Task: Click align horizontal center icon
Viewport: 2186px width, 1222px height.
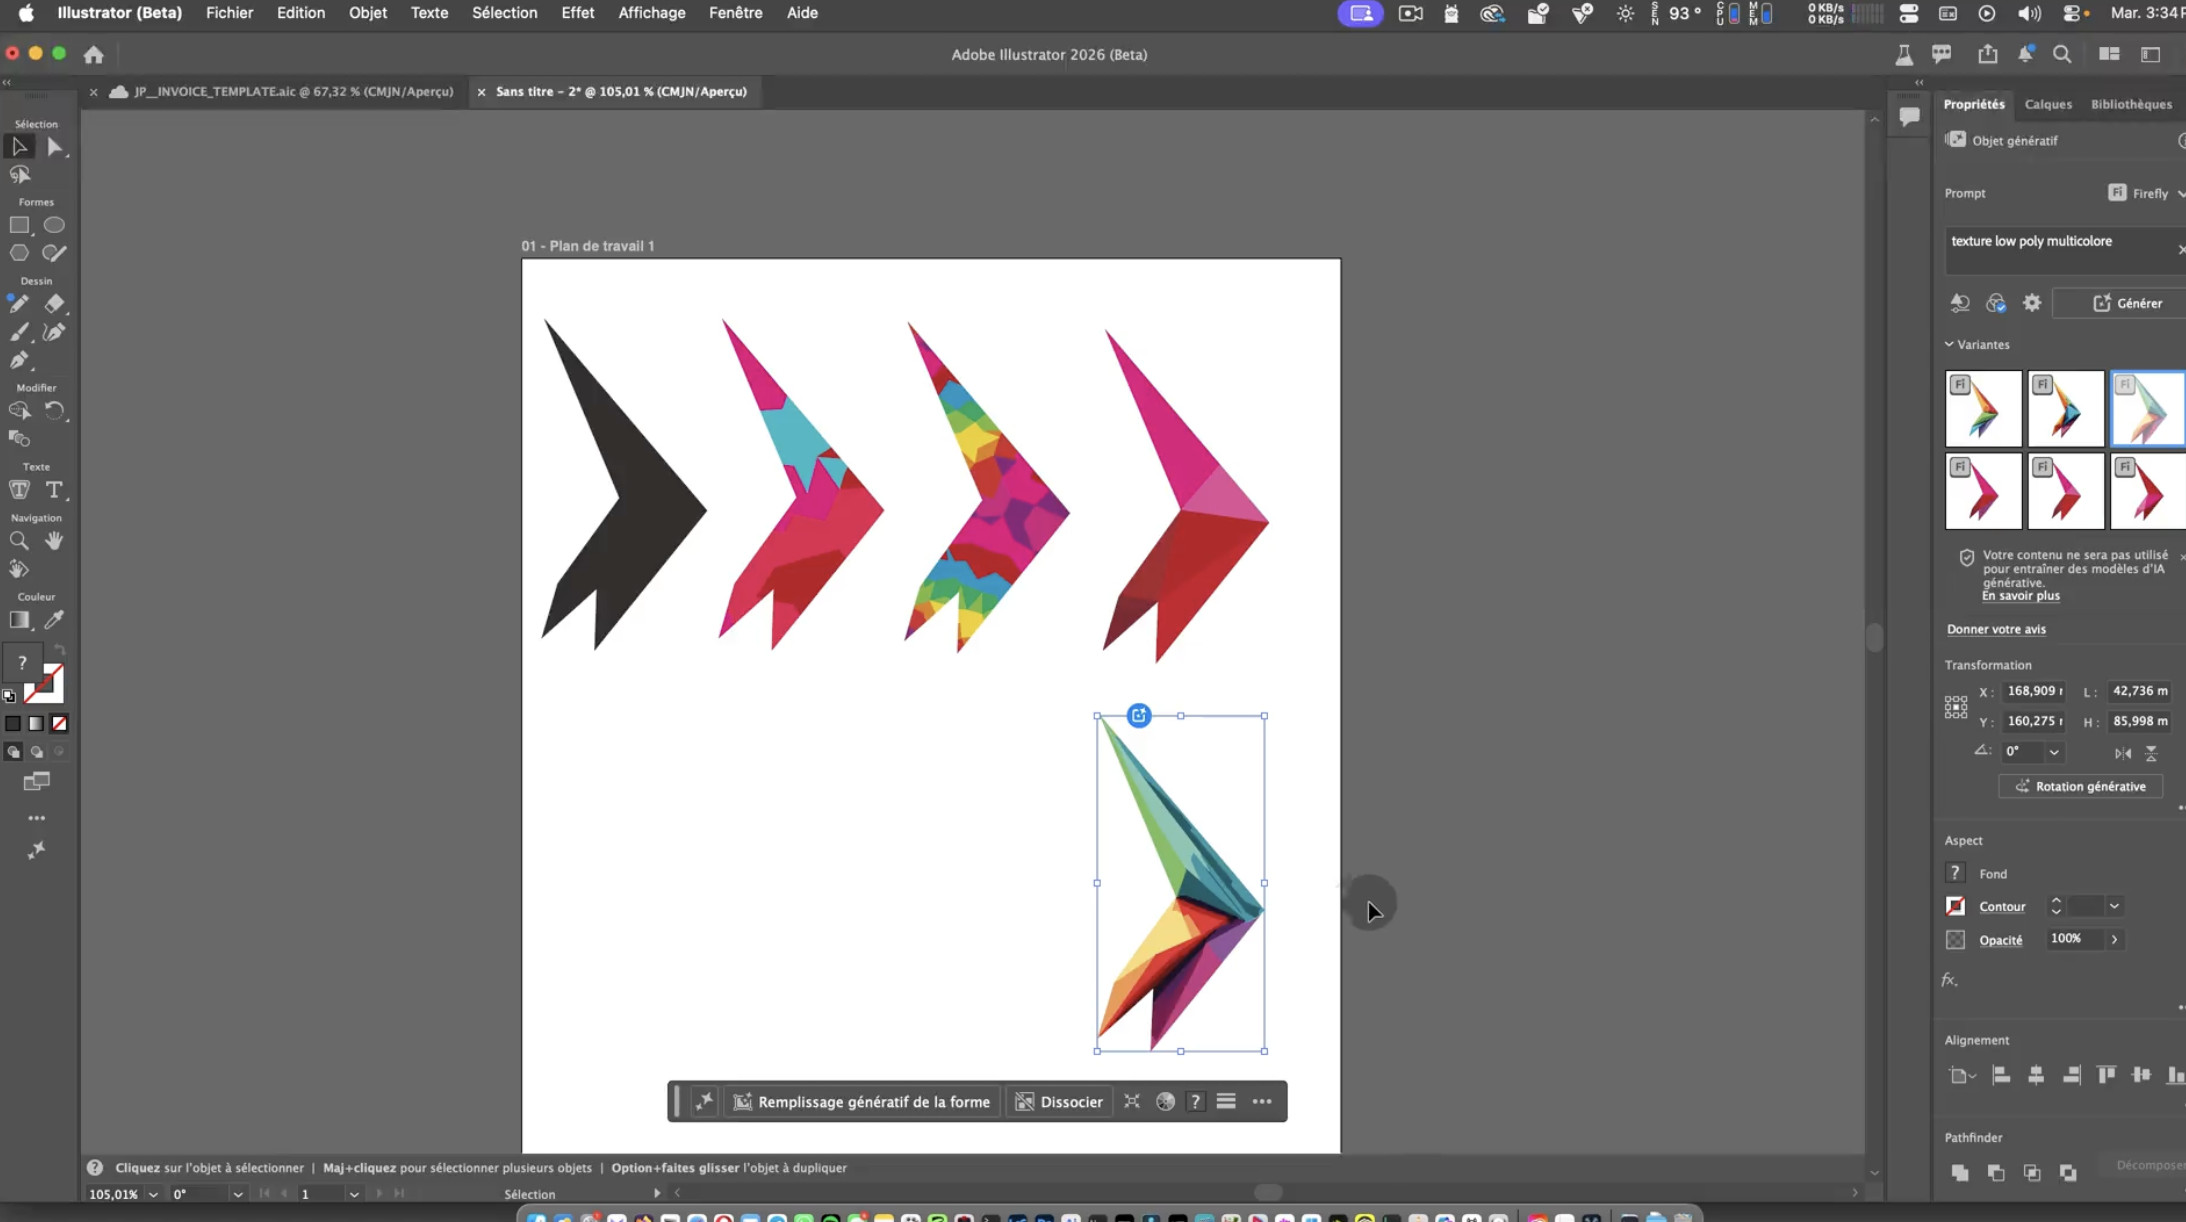Action: pyautogui.click(x=2036, y=1075)
